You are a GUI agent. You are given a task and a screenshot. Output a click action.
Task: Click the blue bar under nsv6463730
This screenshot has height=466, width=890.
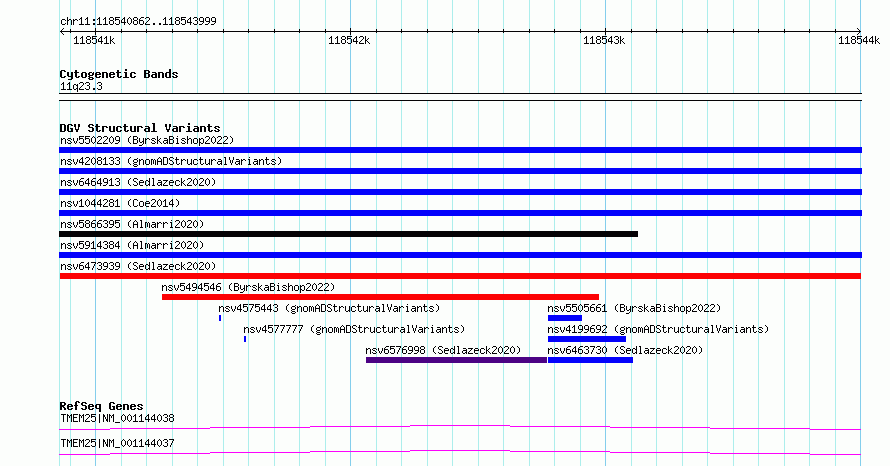point(590,360)
